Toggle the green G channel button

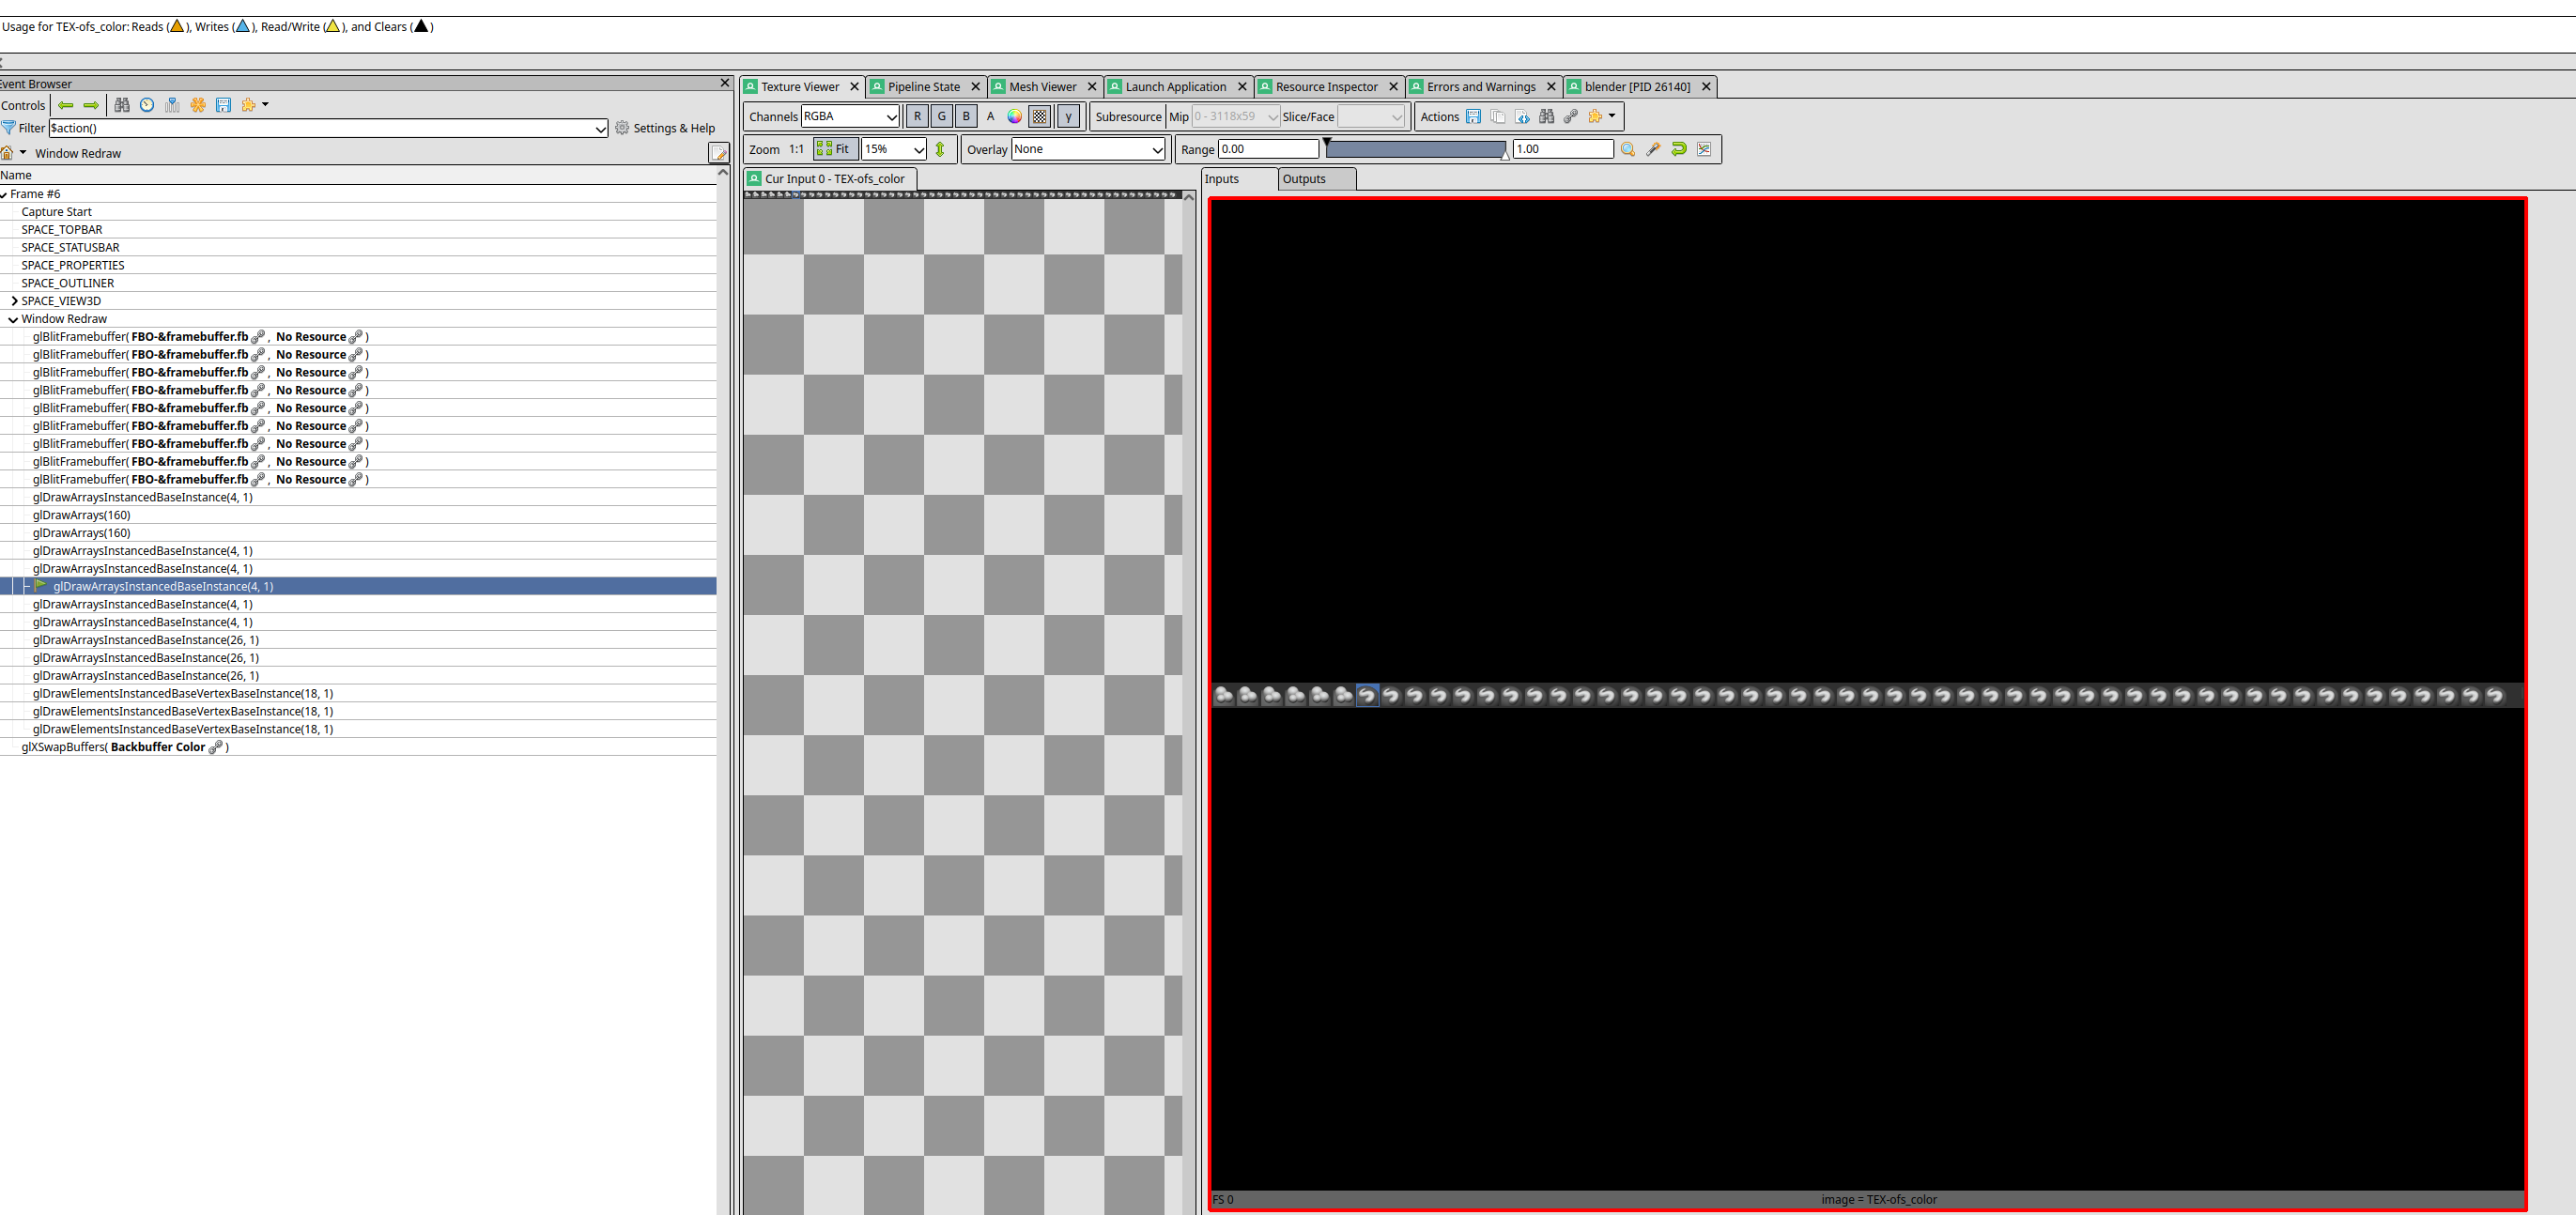tap(941, 117)
